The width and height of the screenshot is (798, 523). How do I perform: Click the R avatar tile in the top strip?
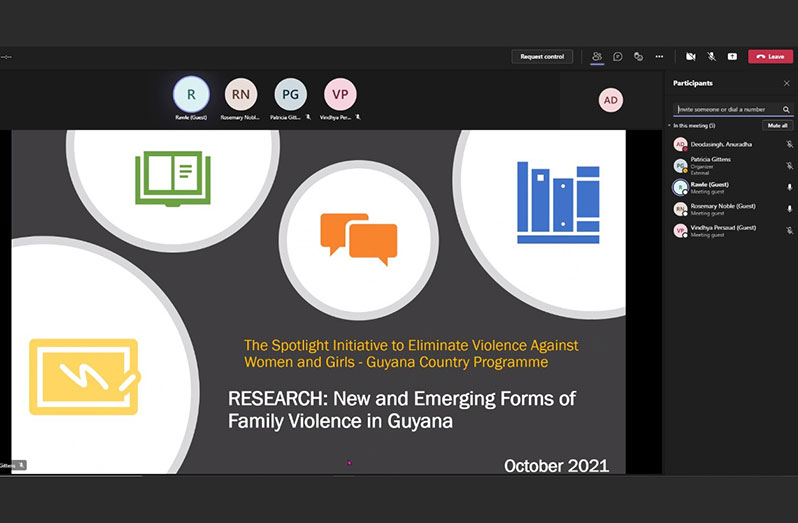(x=191, y=94)
